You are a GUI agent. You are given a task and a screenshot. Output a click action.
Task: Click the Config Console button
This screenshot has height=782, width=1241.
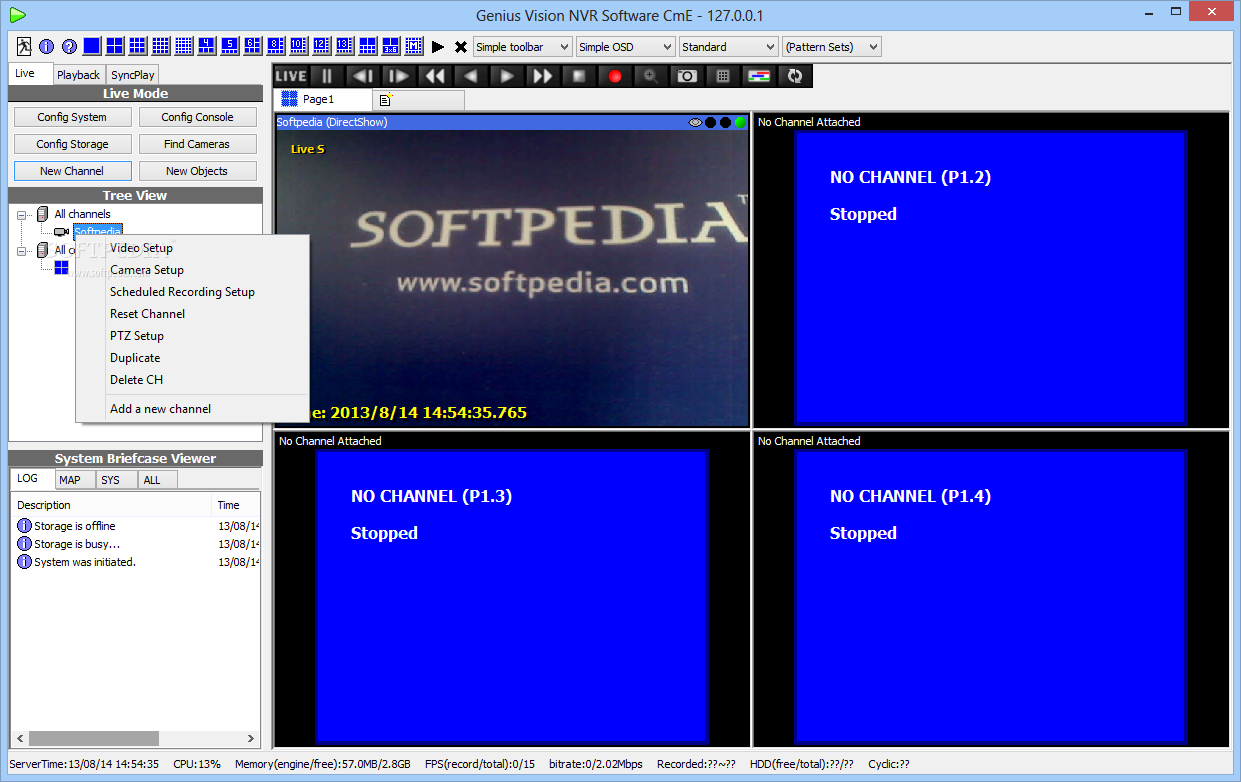(x=198, y=117)
